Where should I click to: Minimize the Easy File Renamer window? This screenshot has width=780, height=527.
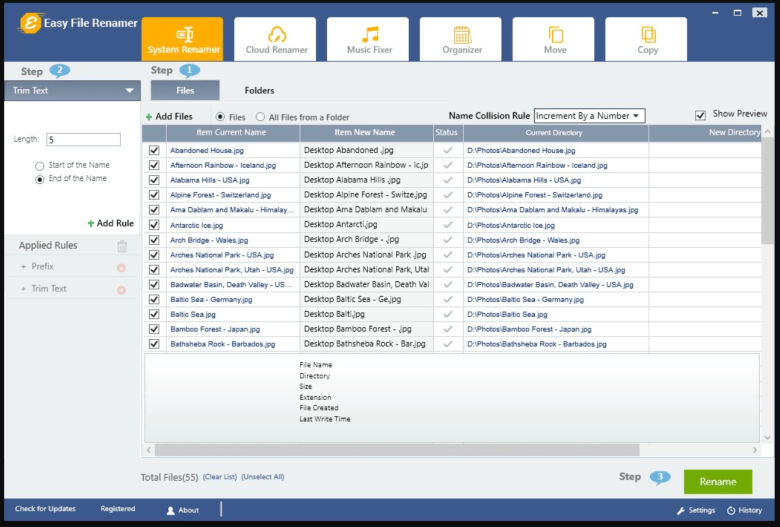(x=715, y=13)
